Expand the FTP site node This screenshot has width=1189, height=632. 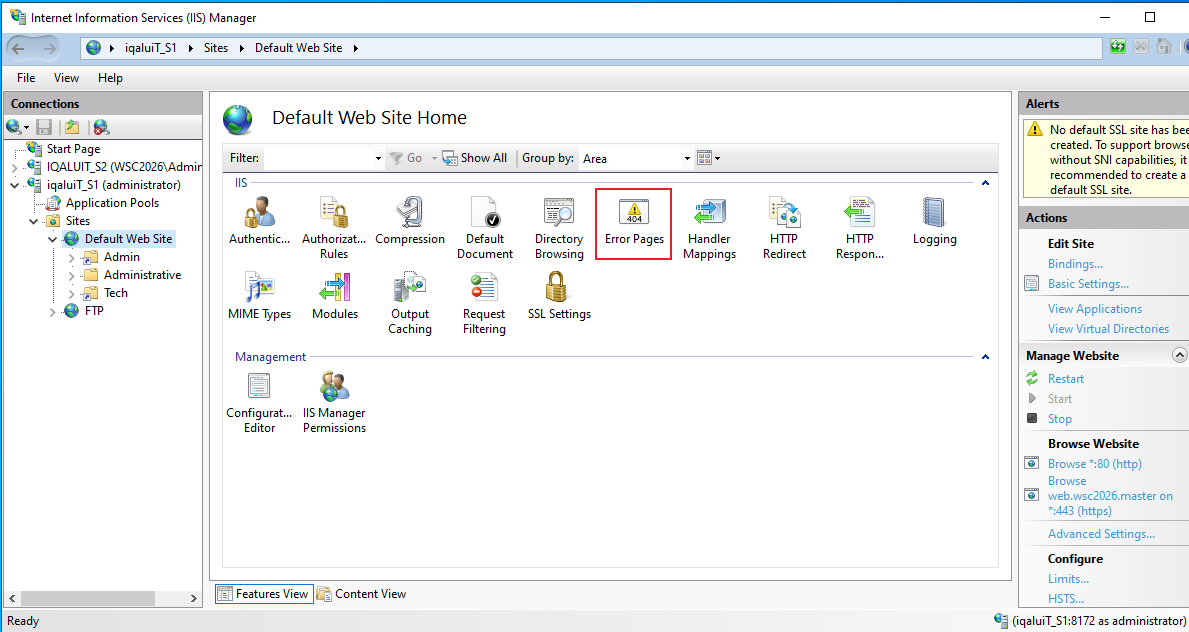click(52, 311)
